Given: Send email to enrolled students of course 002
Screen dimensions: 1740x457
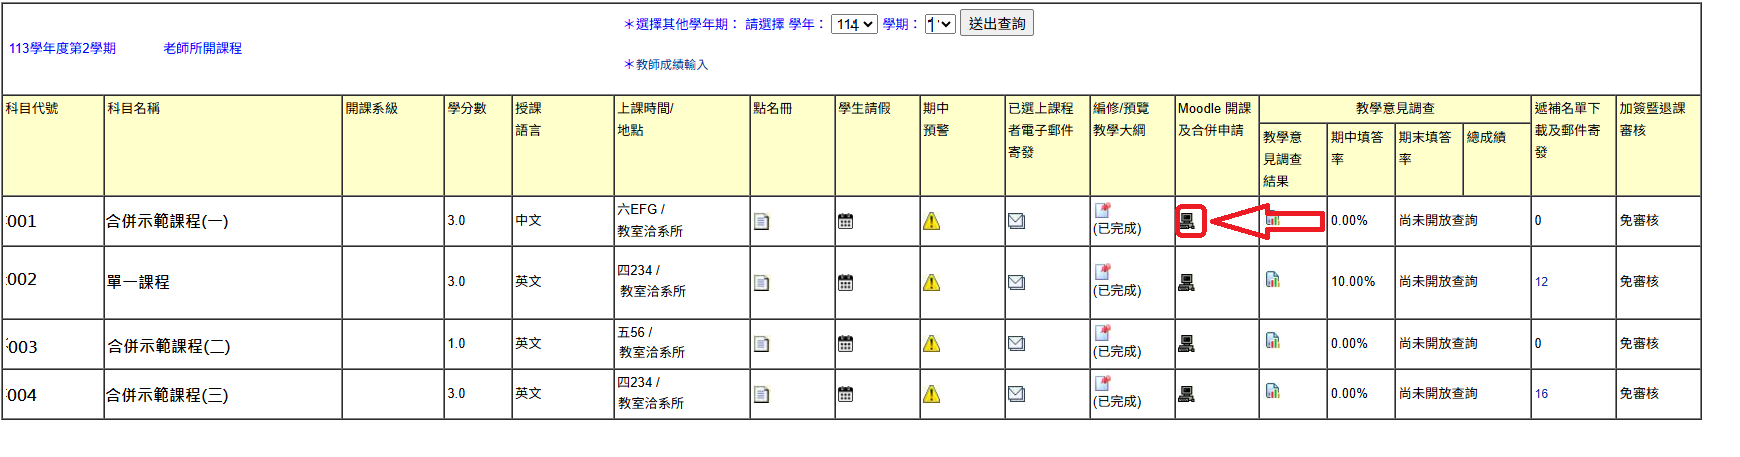Looking at the screenshot, I should coord(1016,282).
